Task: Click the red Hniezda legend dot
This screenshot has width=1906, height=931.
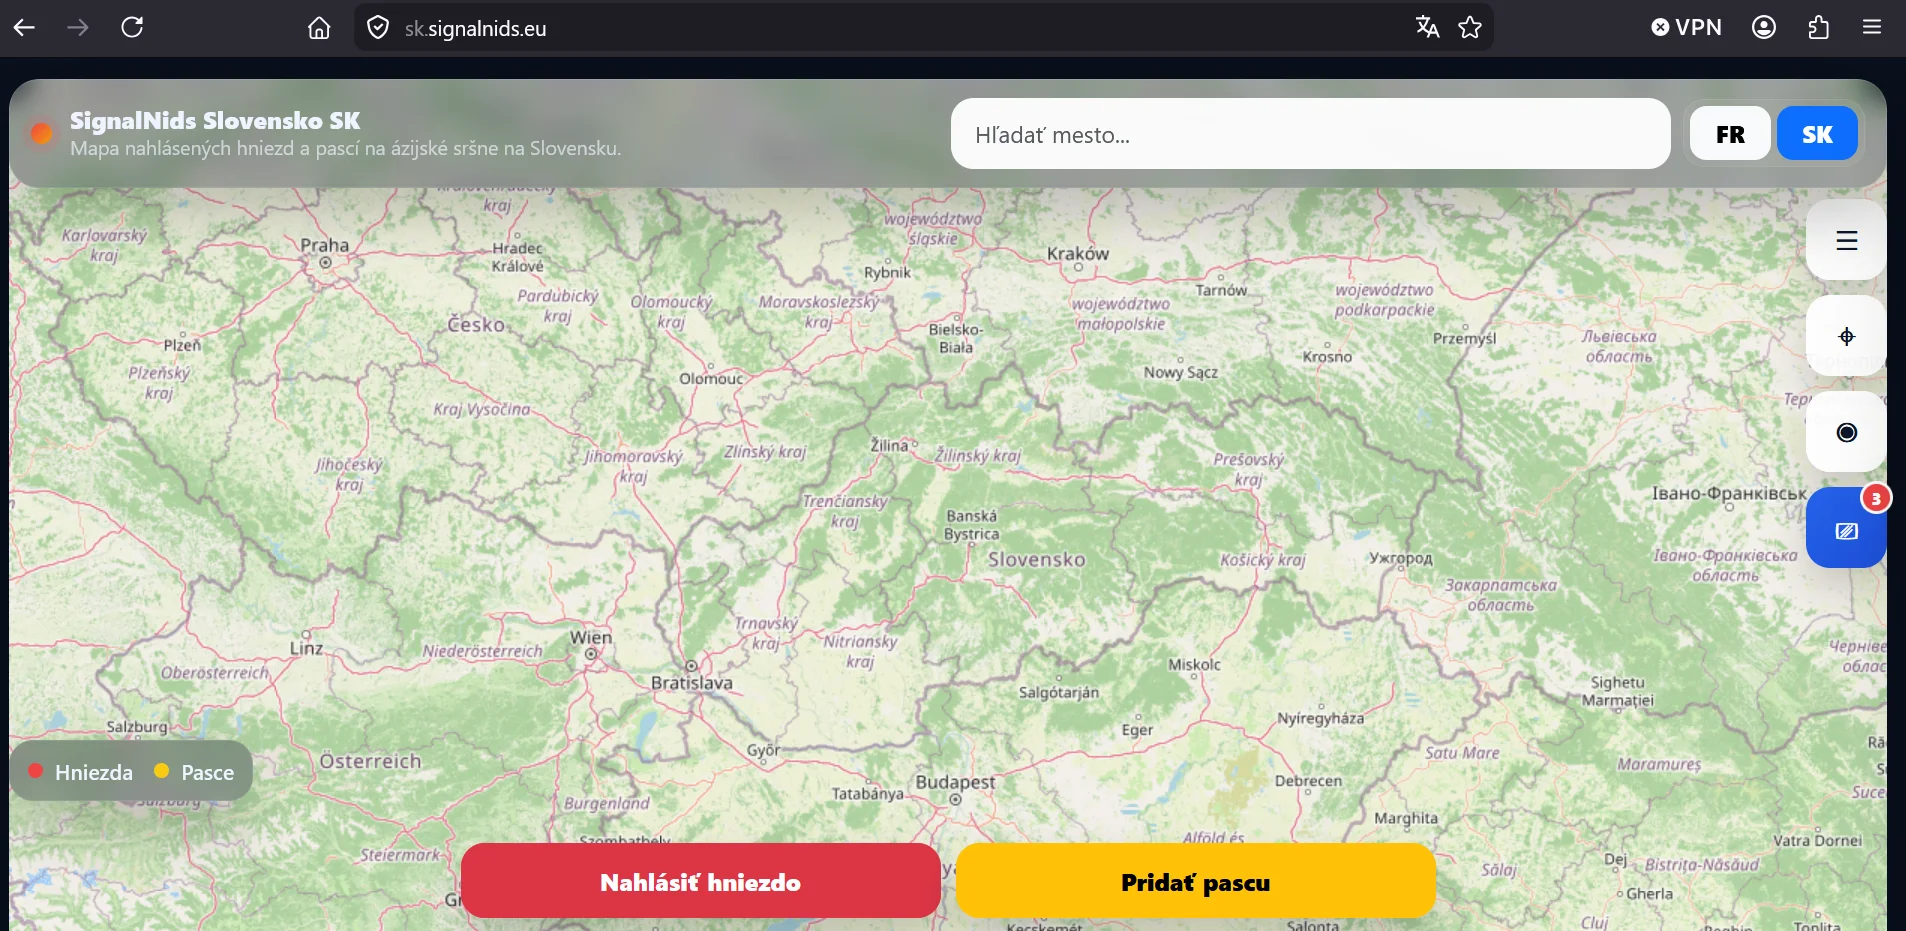Action: [36, 771]
